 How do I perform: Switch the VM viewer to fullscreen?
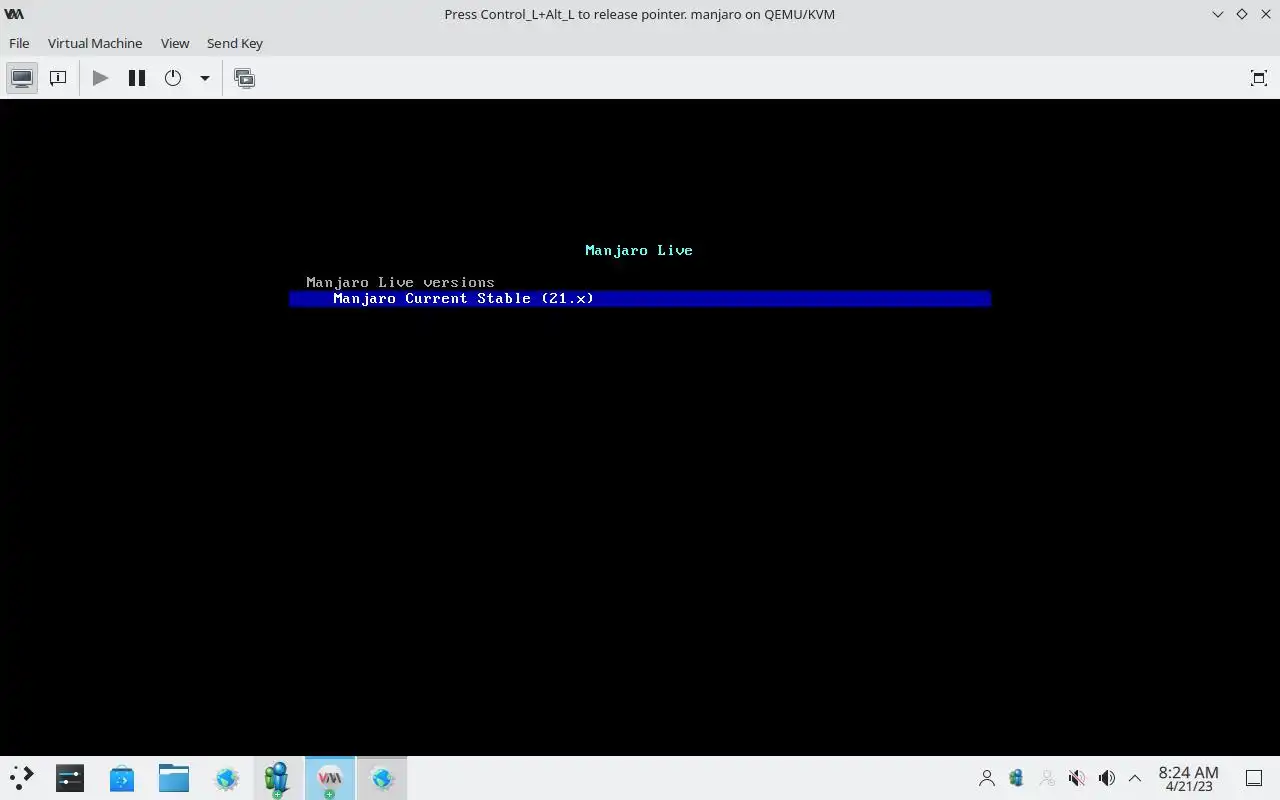coord(1258,78)
